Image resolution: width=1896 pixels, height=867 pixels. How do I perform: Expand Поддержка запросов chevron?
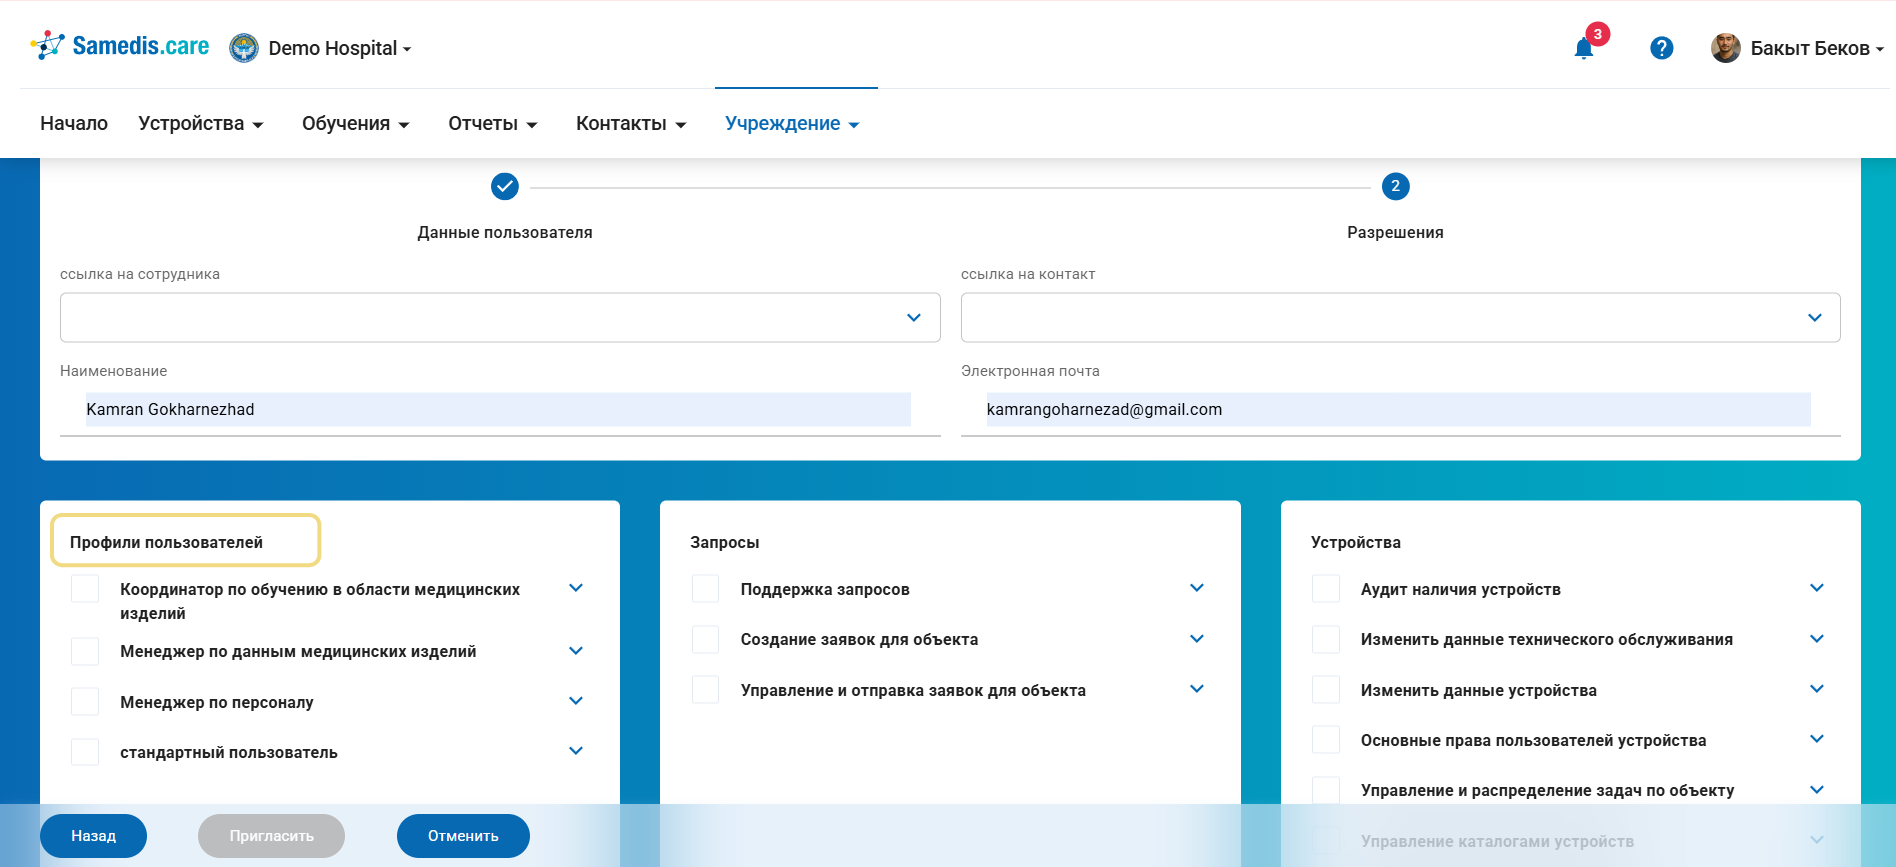[1197, 588]
